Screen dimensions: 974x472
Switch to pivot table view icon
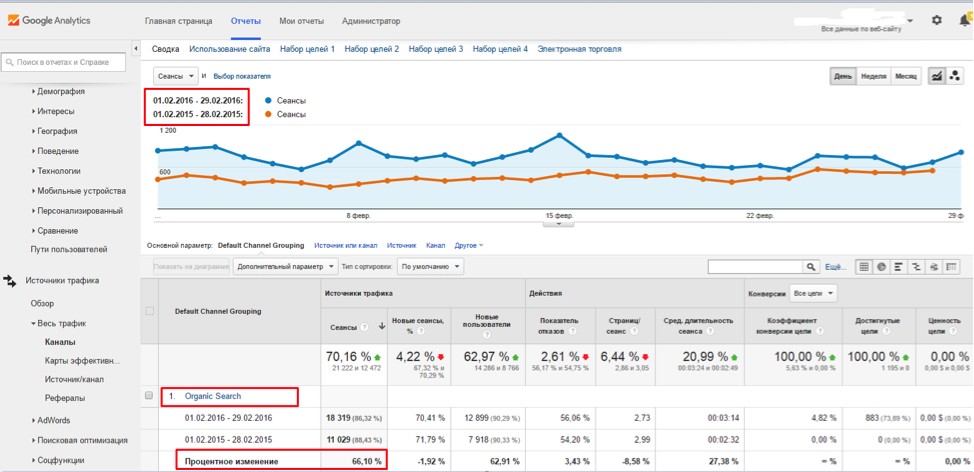(x=952, y=266)
